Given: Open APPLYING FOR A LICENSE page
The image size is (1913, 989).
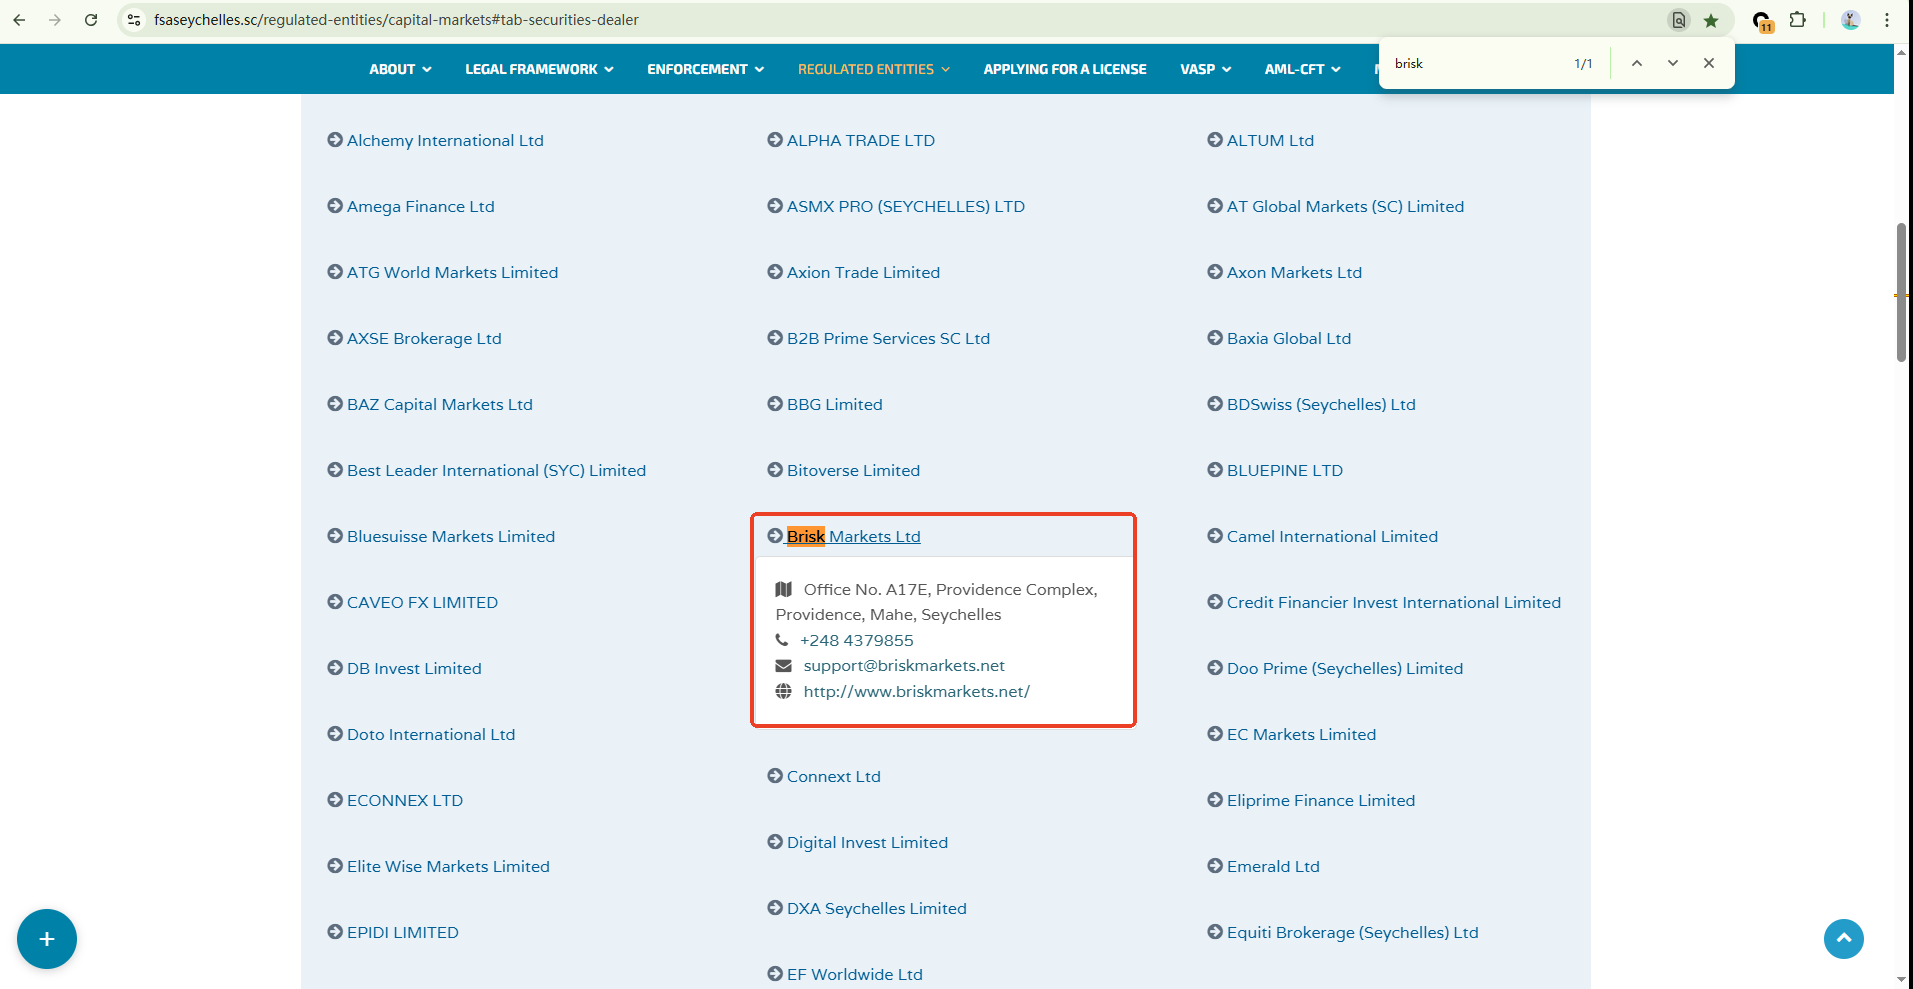Looking at the screenshot, I should 1064,69.
